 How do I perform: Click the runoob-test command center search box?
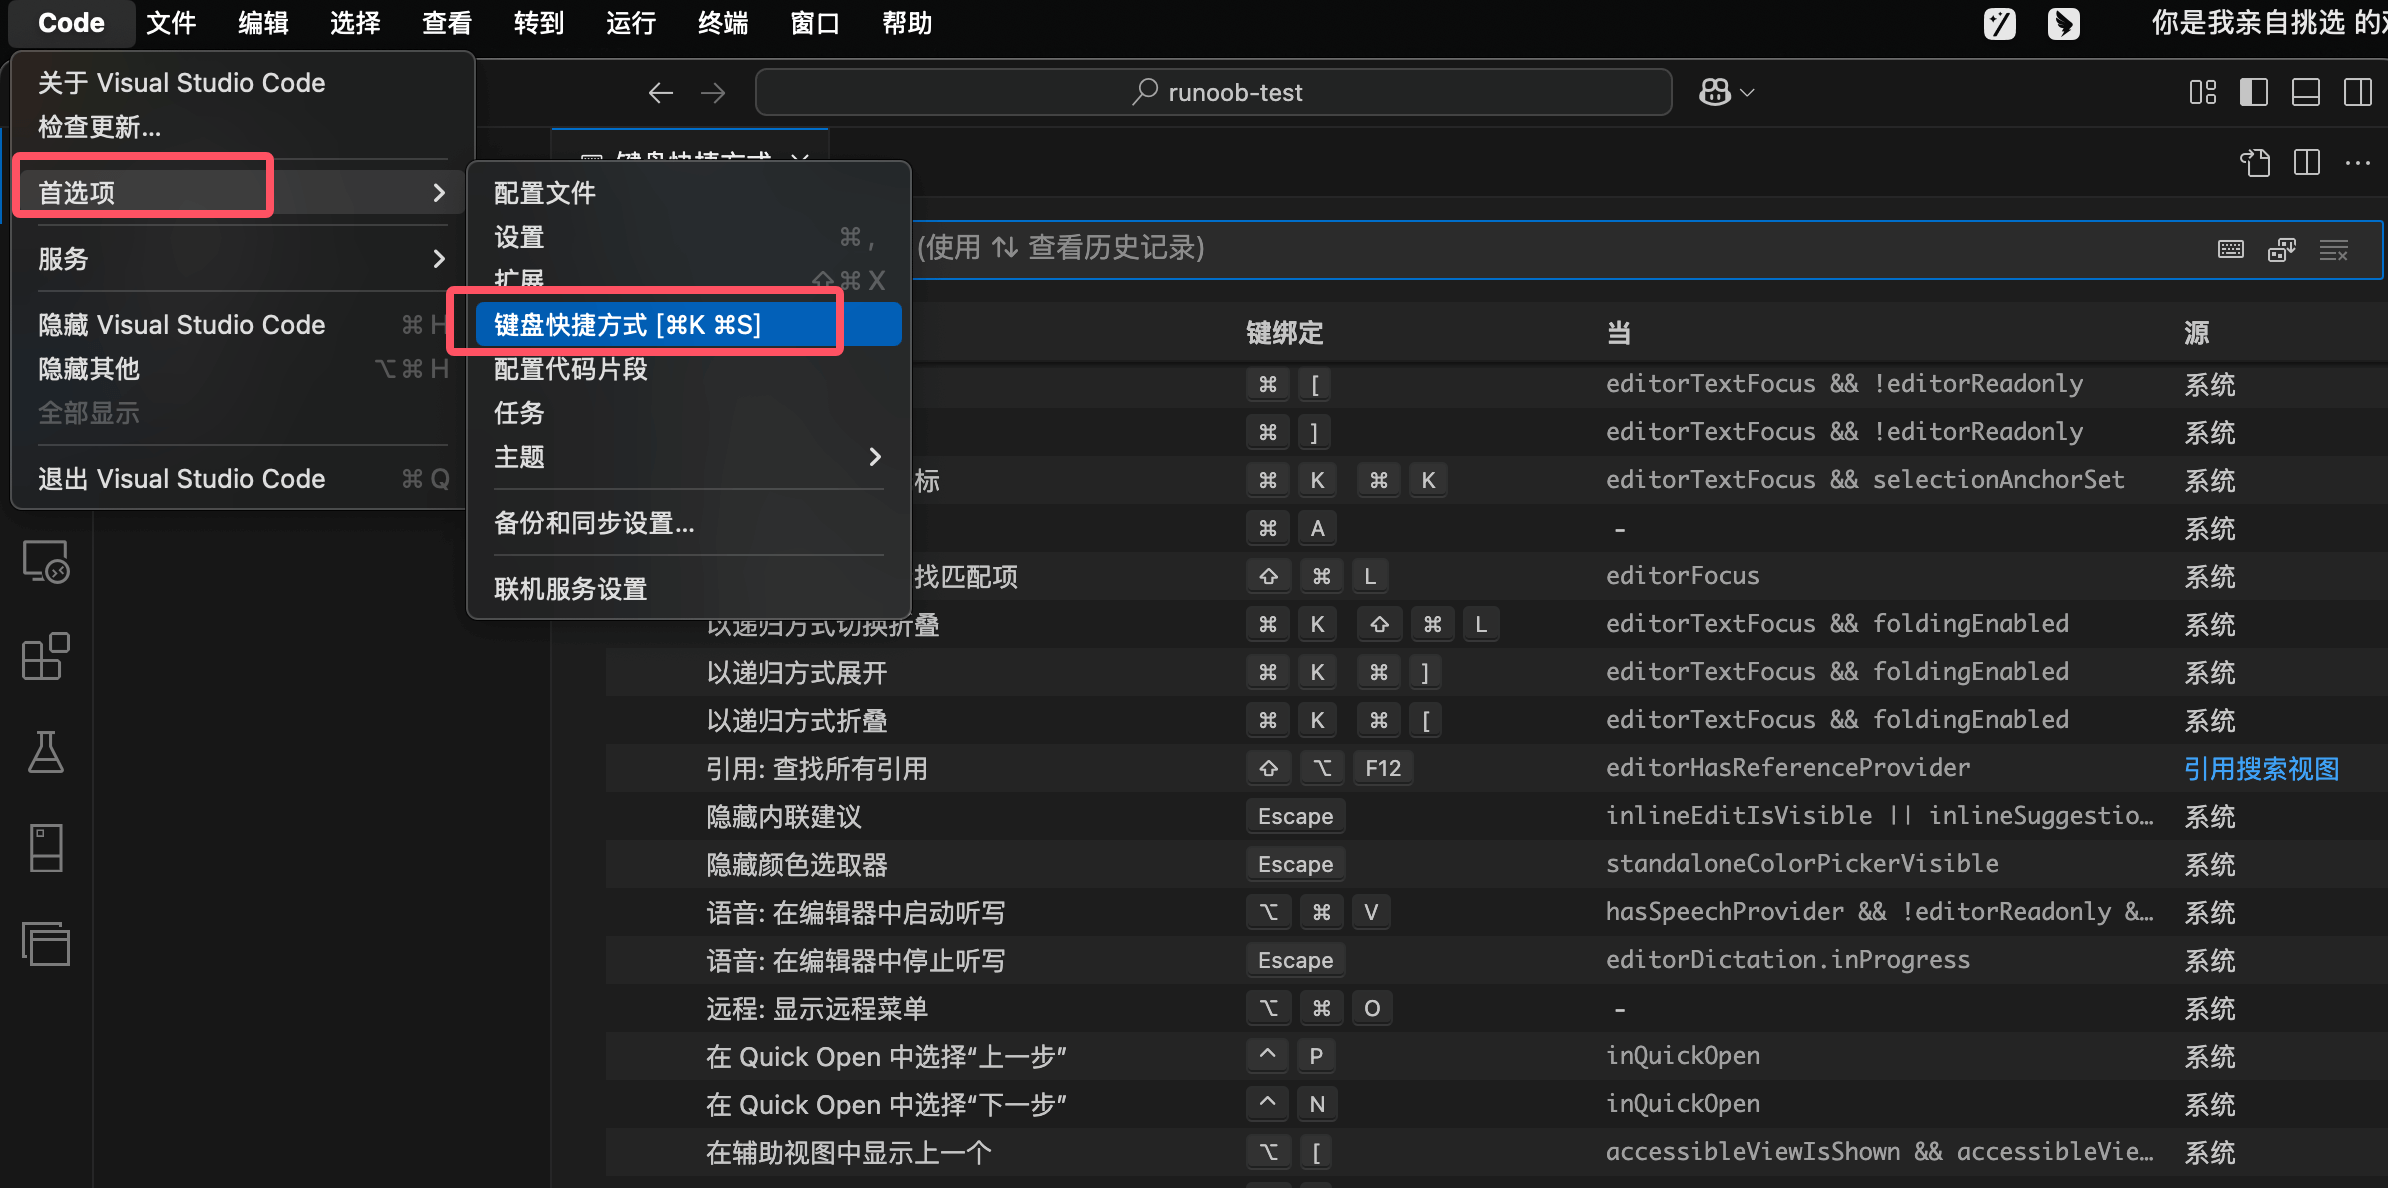click(x=1214, y=92)
